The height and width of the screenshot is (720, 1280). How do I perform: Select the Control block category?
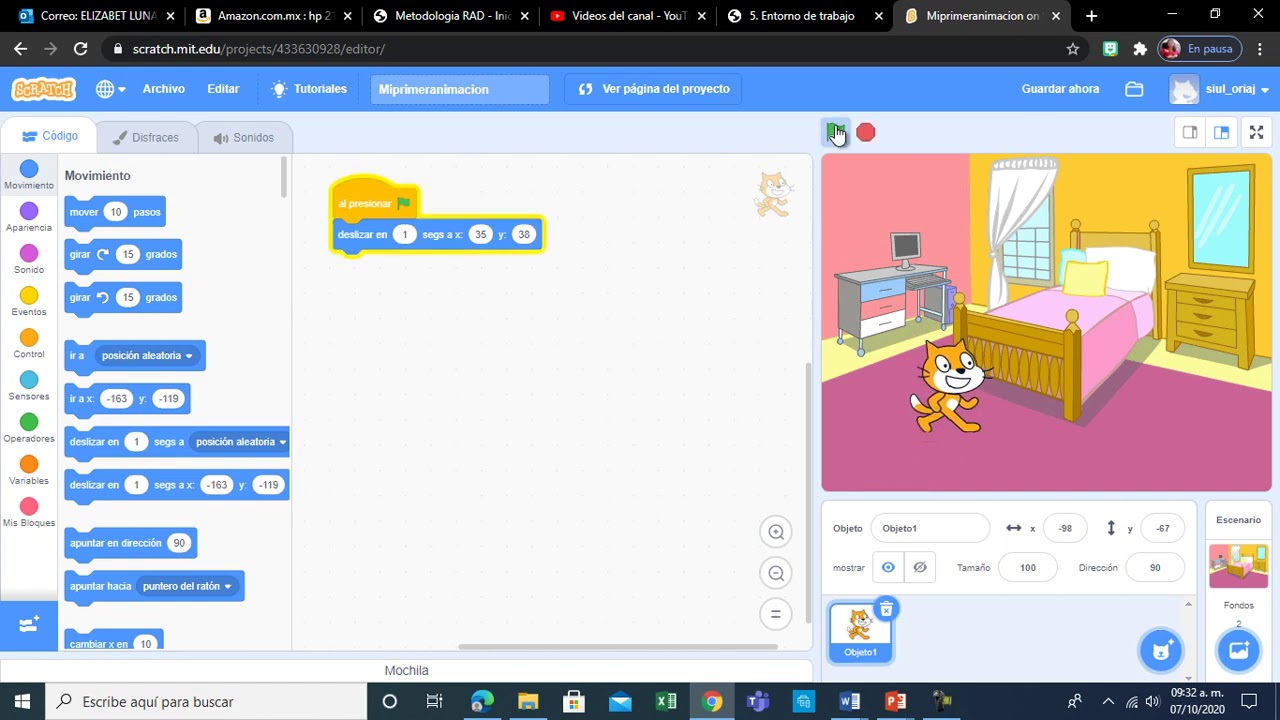29,344
